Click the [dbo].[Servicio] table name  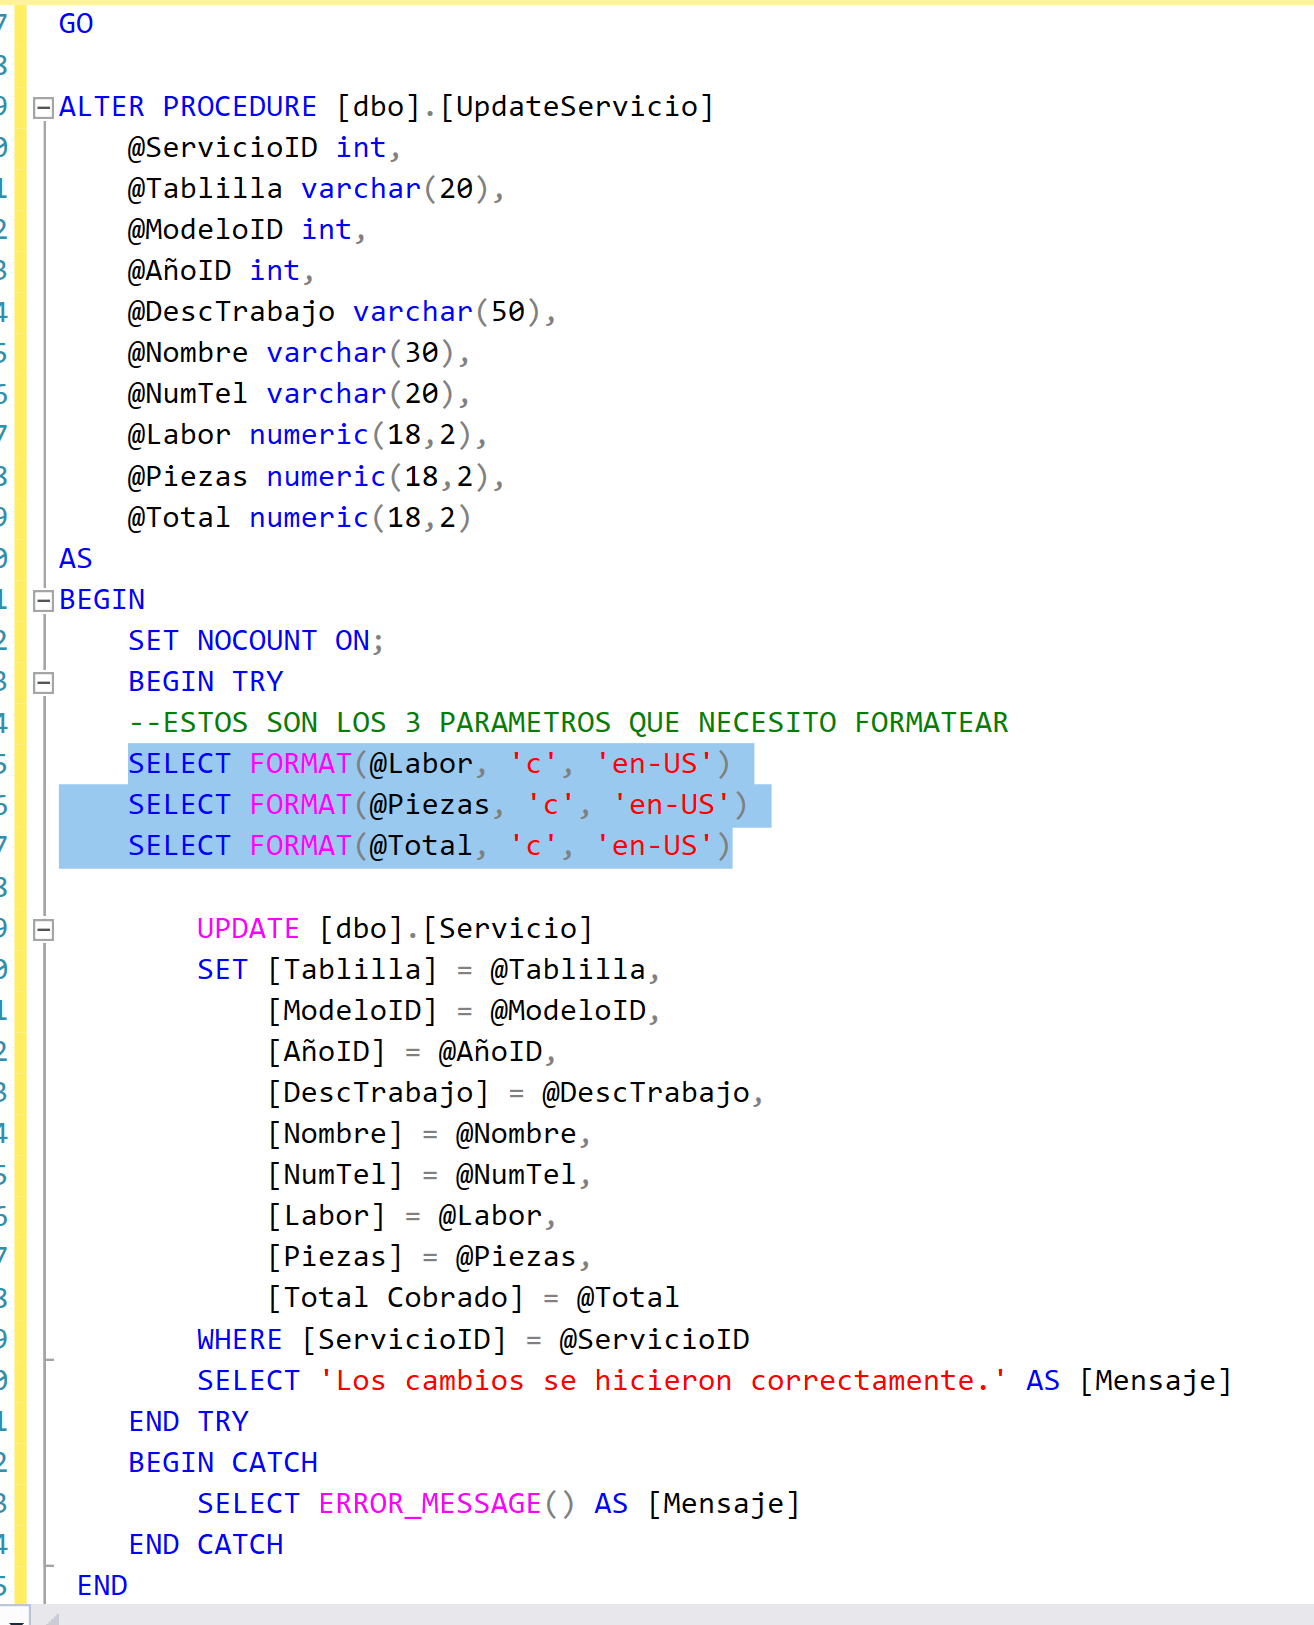click(x=456, y=929)
